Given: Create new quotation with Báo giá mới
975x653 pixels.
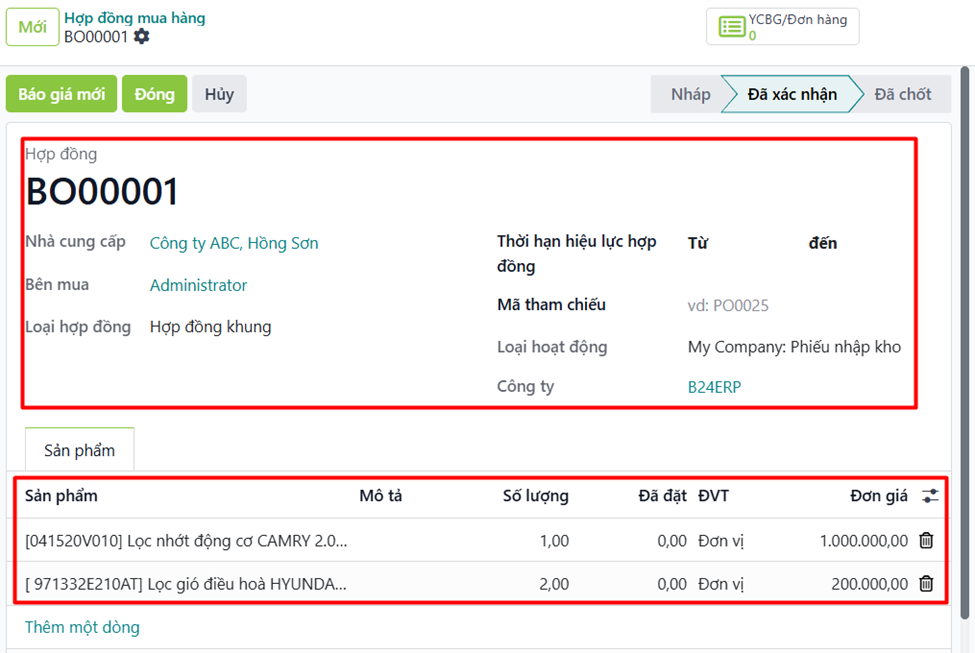Looking at the screenshot, I should [x=61, y=94].
